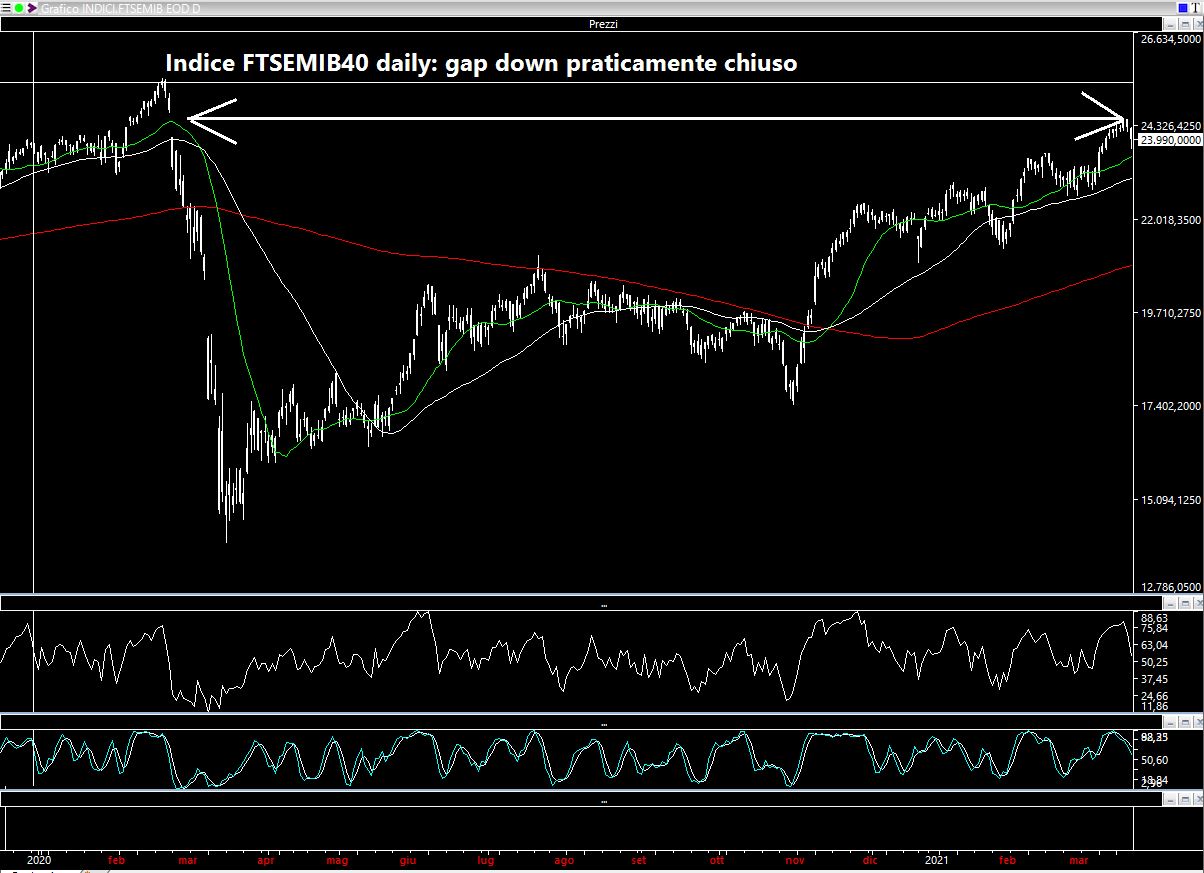Maximize the indicator panel with the 88,63 scale

point(1185,604)
